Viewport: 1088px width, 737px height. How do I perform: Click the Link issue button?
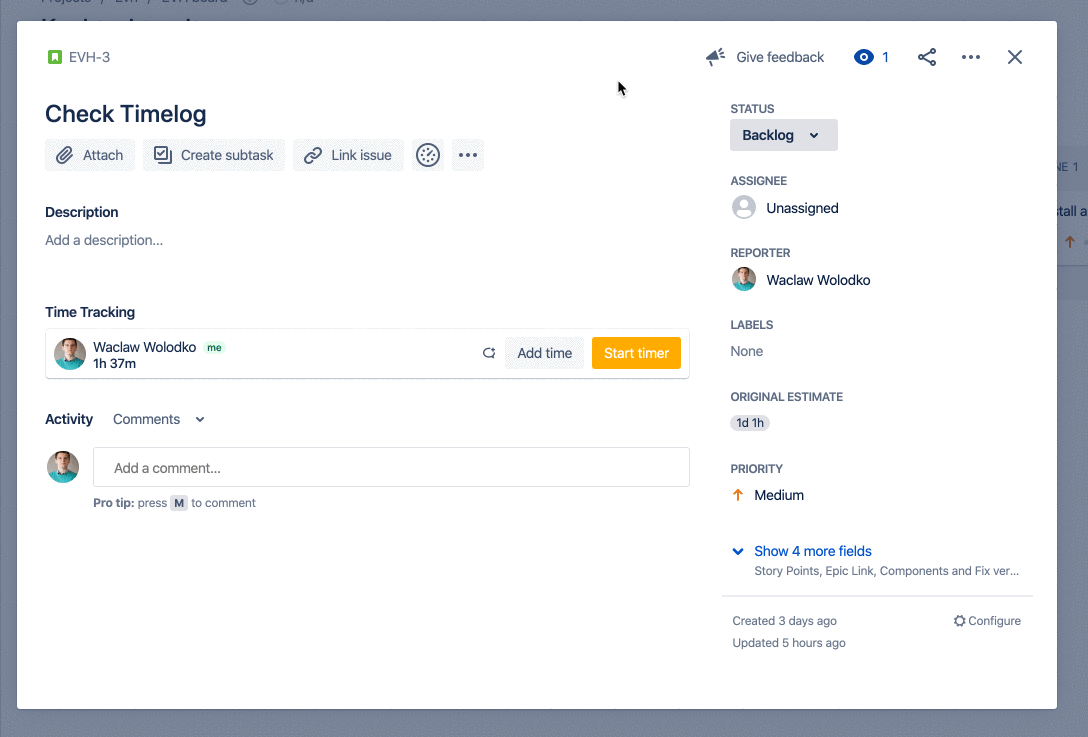click(x=348, y=155)
